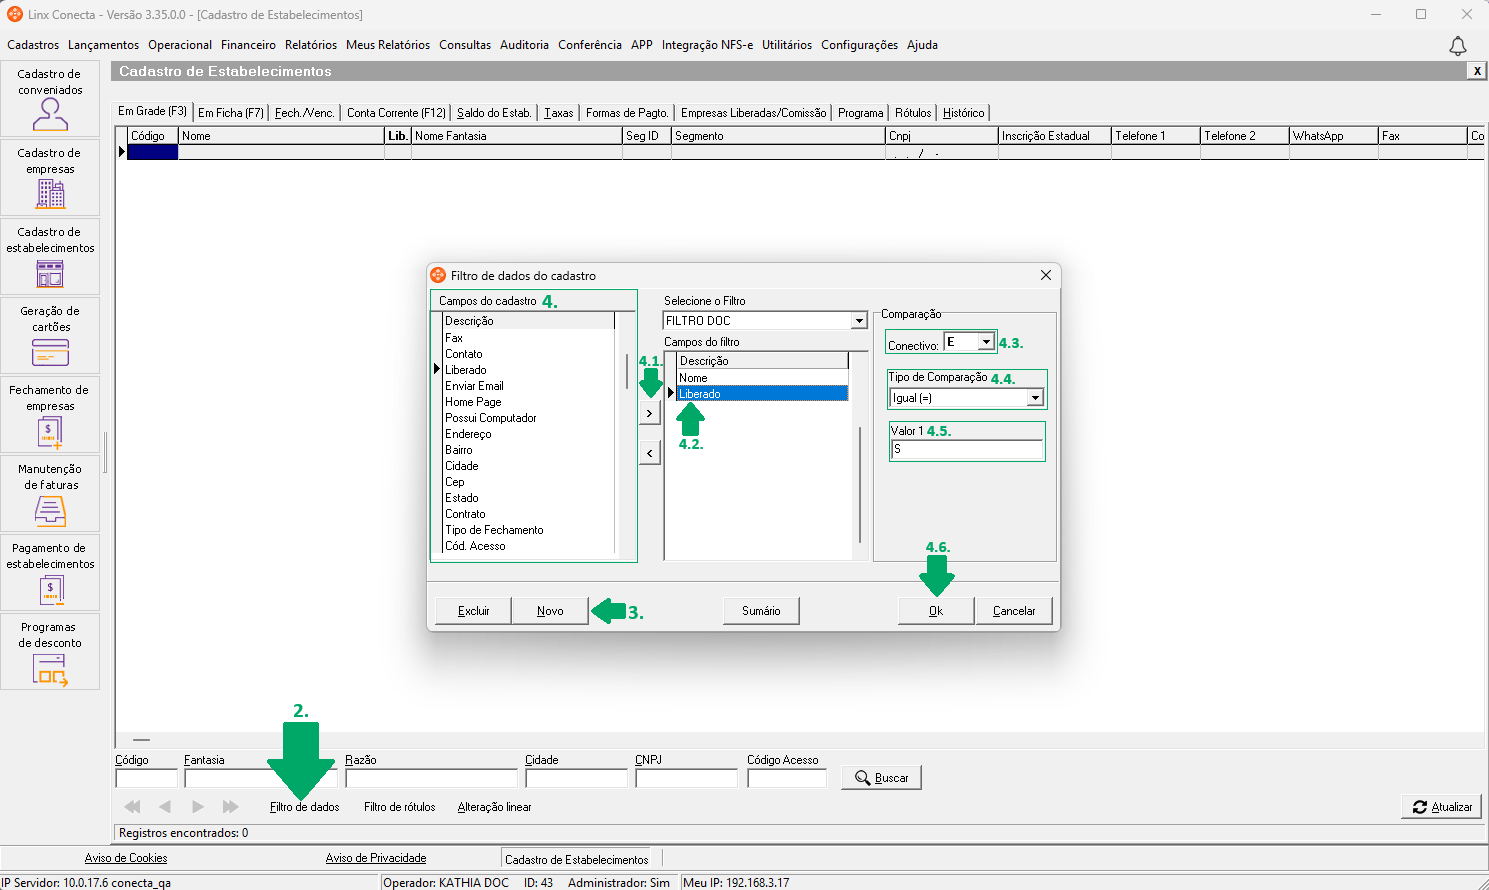Click the Linx Conecta app logo
The height and width of the screenshot is (890, 1489).
(15, 14)
